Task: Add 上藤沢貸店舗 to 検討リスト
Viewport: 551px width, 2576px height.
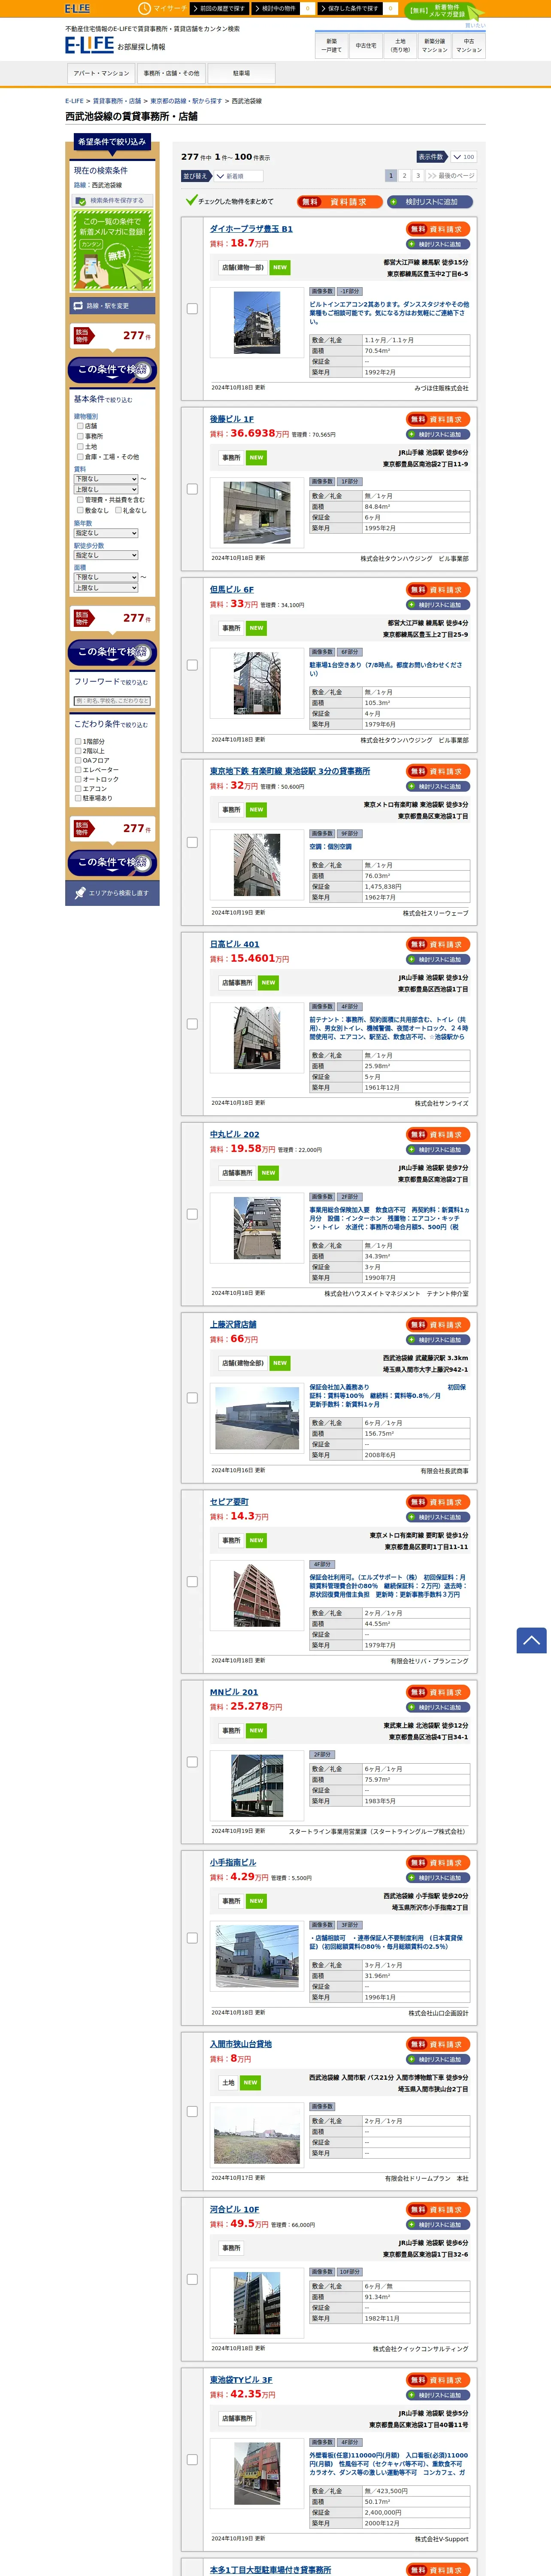Action: pos(438,1340)
